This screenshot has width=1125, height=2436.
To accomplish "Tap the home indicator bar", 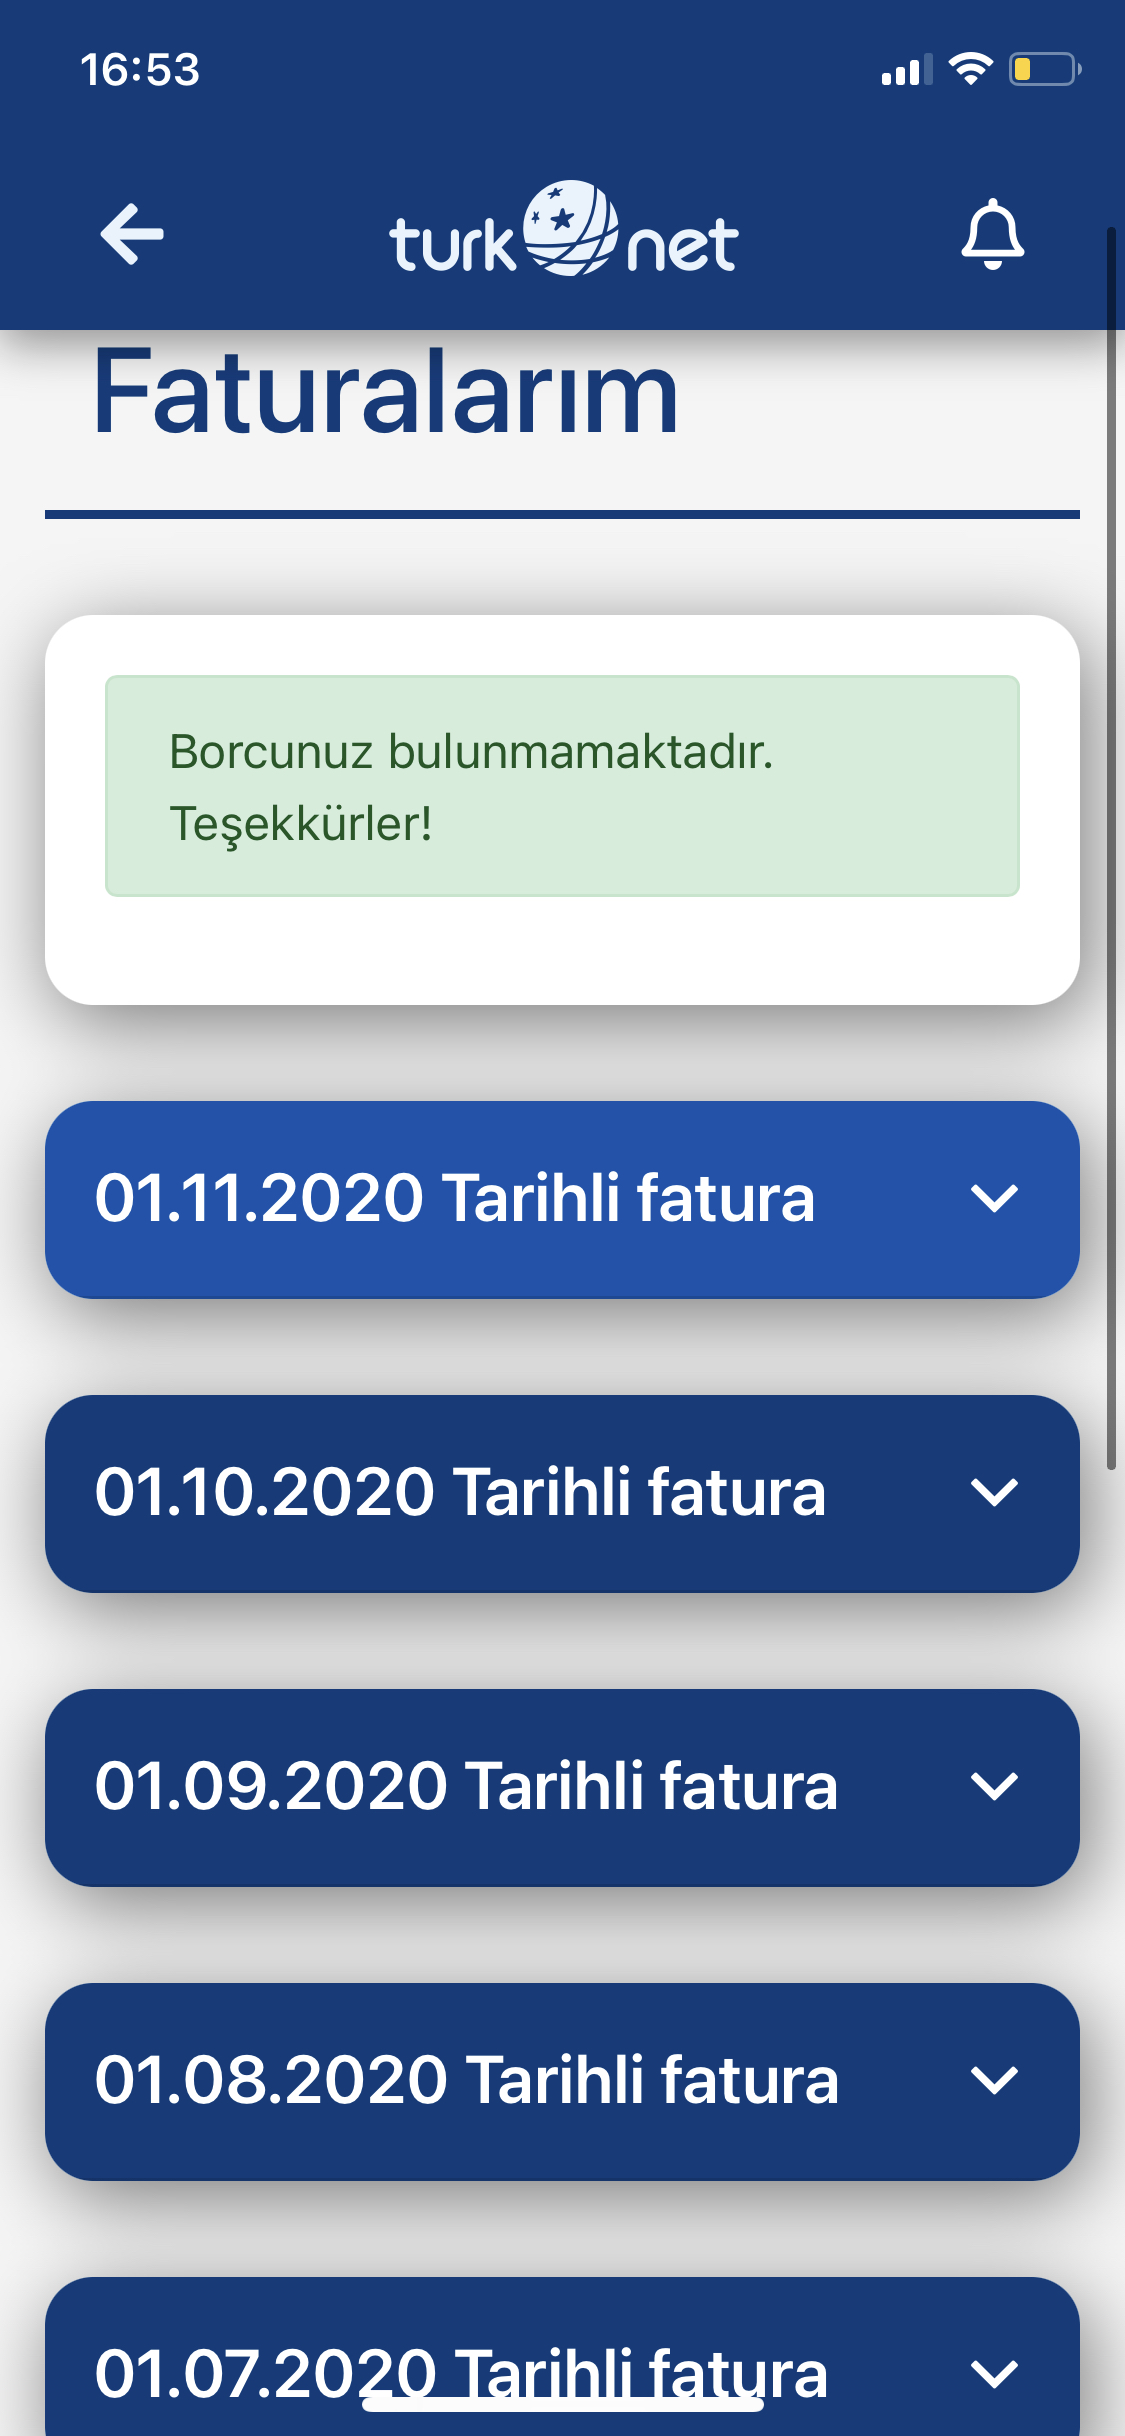I will [562, 2405].
